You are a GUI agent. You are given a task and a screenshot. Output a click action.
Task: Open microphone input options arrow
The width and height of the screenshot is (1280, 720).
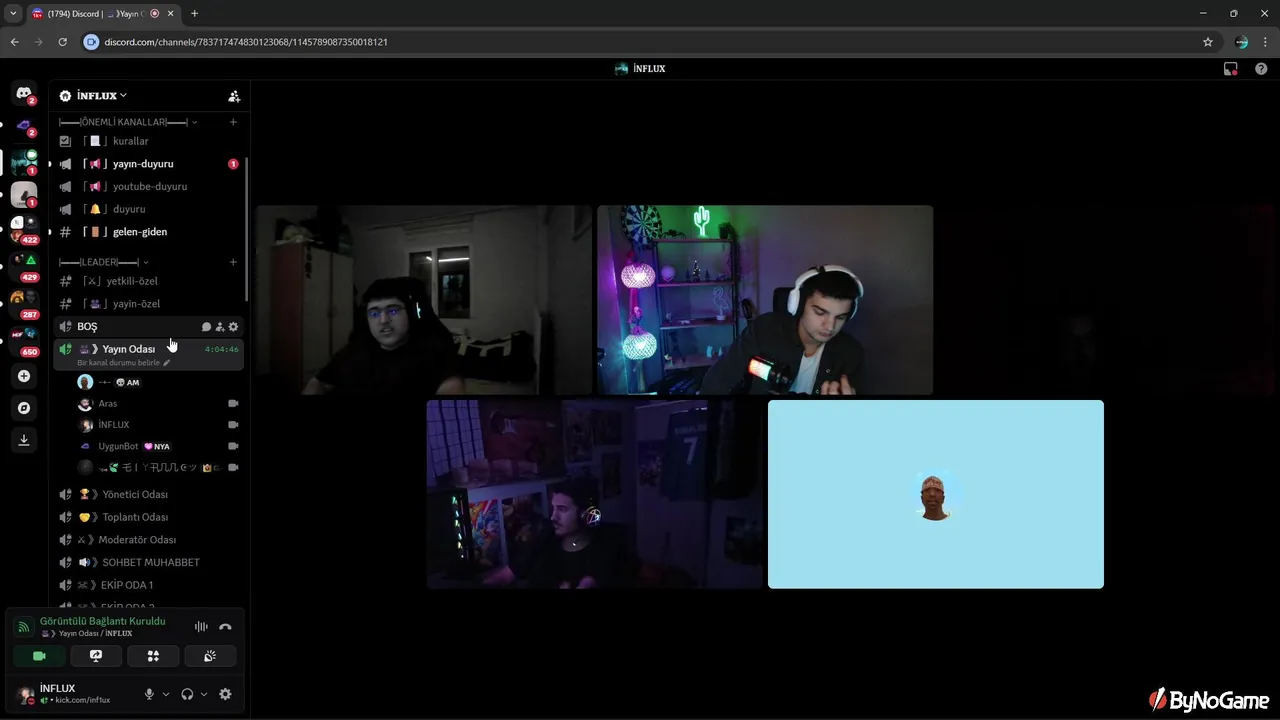(x=166, y=694)
